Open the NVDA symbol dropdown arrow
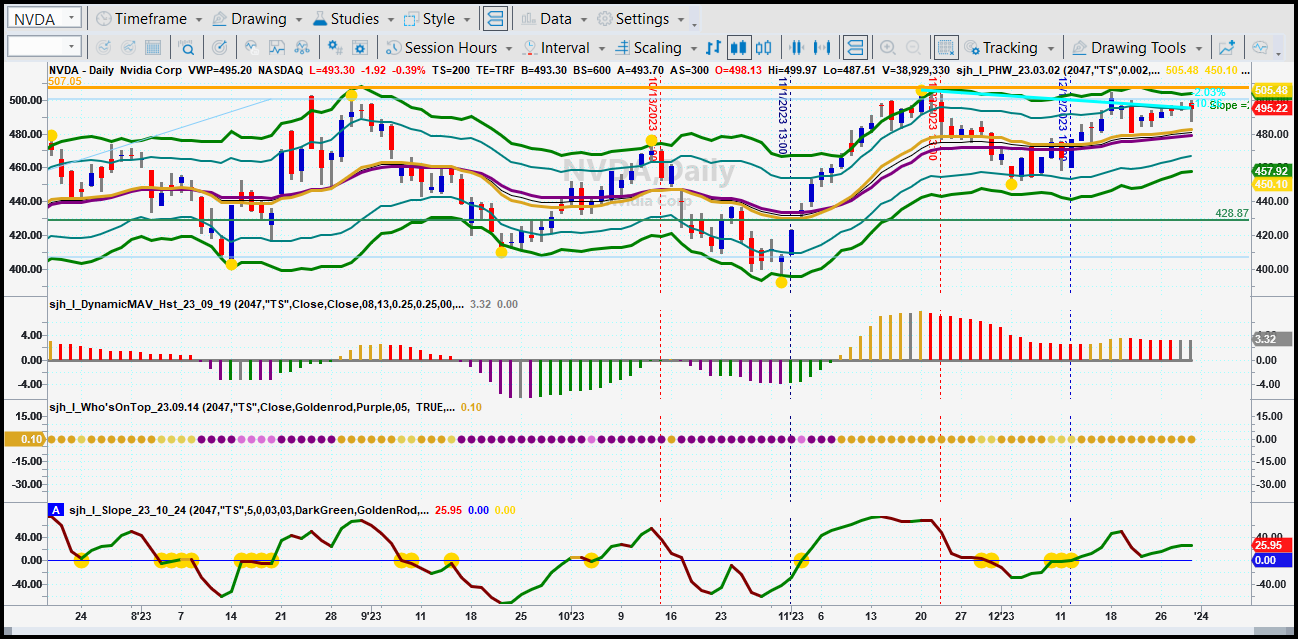Viewport: 1298px width, 639px height. pyautogui.click(x=72, y=19)
